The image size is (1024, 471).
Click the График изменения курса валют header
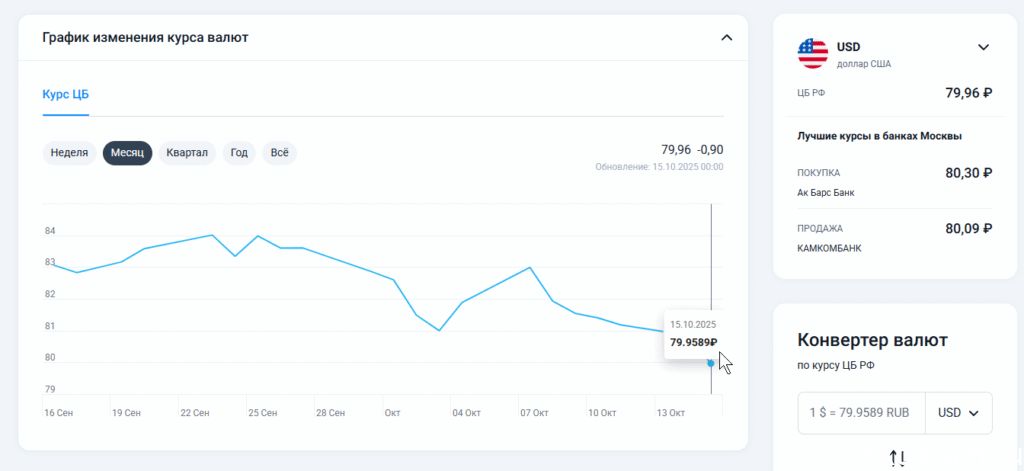tap(145, 37)
